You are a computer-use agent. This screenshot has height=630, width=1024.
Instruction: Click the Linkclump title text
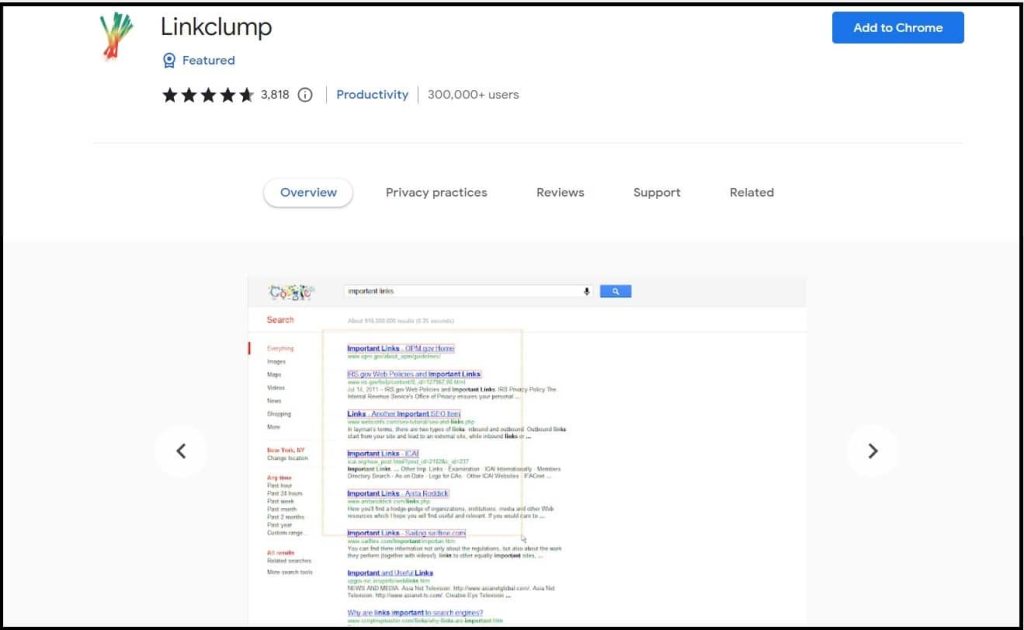[x=216, y=27]
